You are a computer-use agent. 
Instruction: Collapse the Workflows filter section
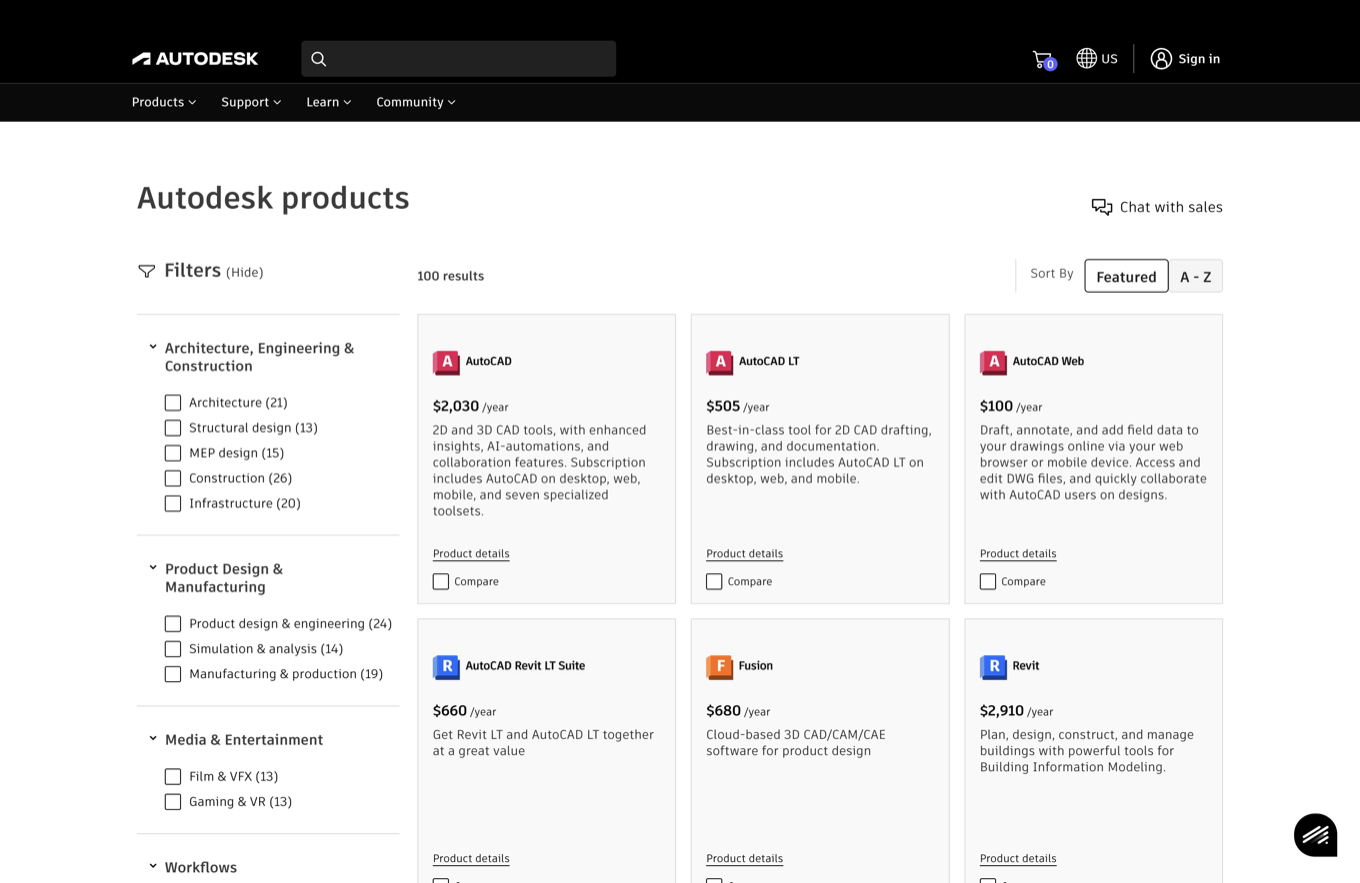153,866
